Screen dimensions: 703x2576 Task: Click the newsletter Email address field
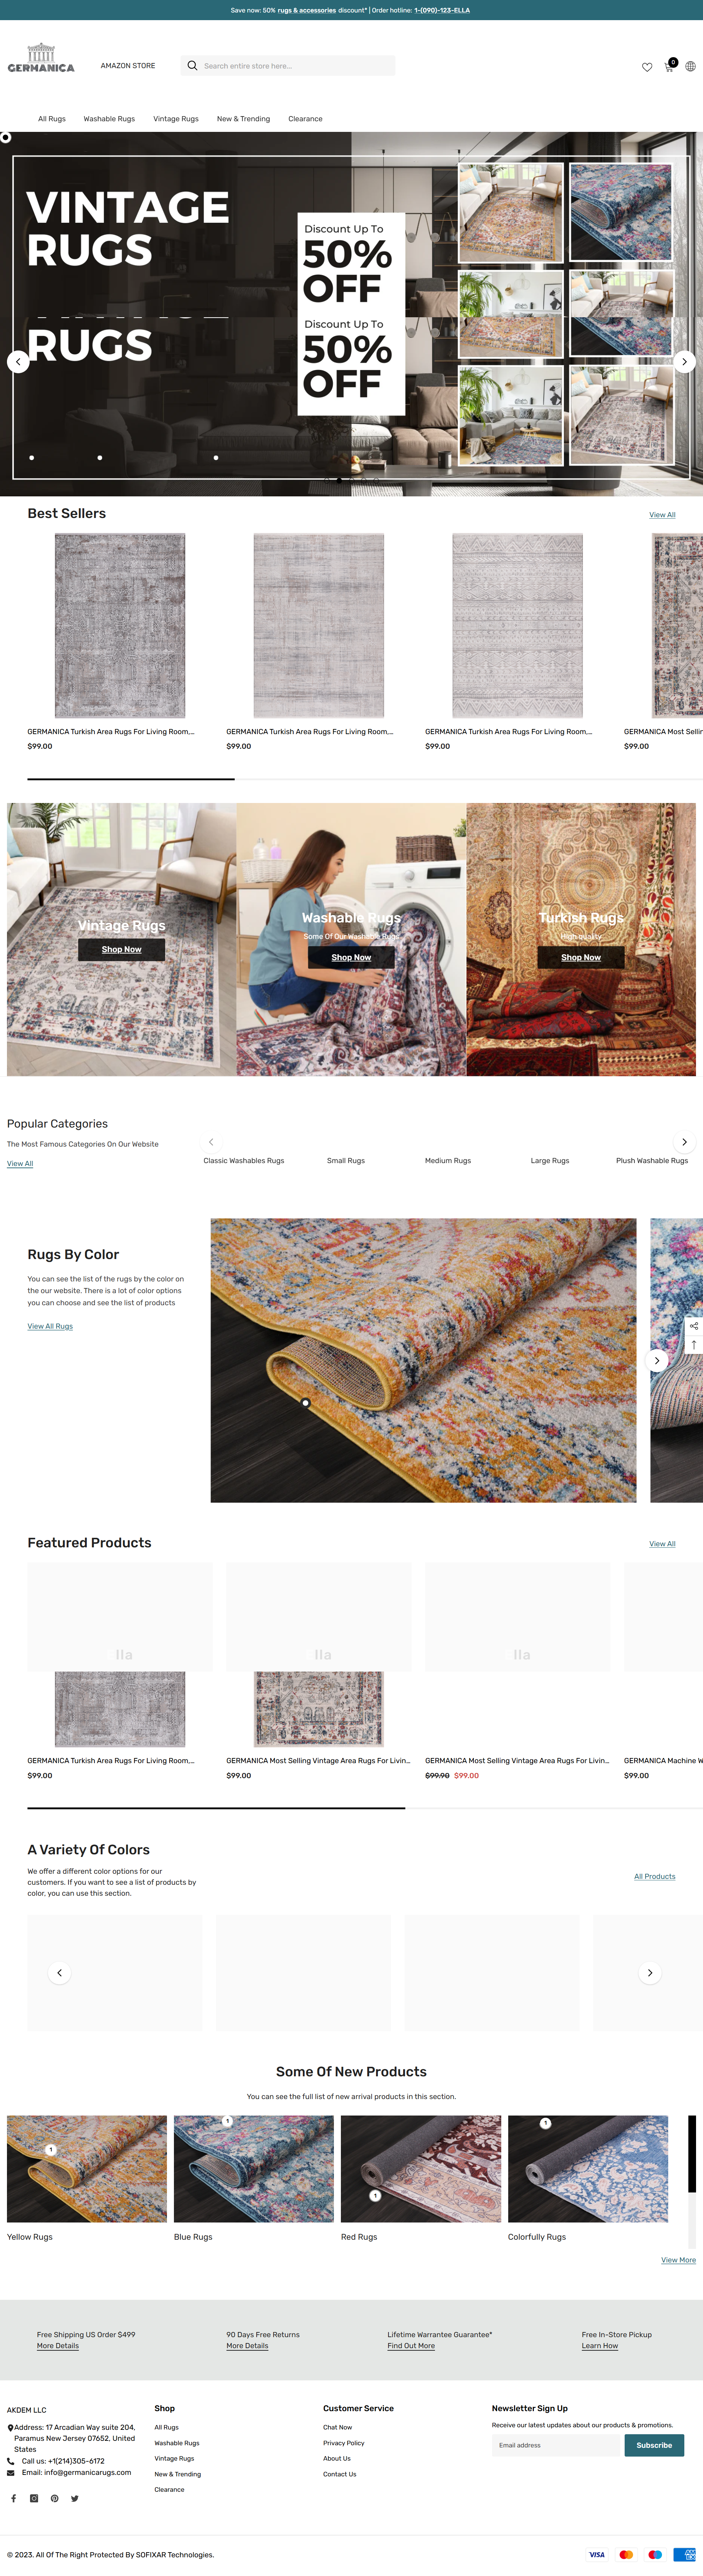point(556,2445)
